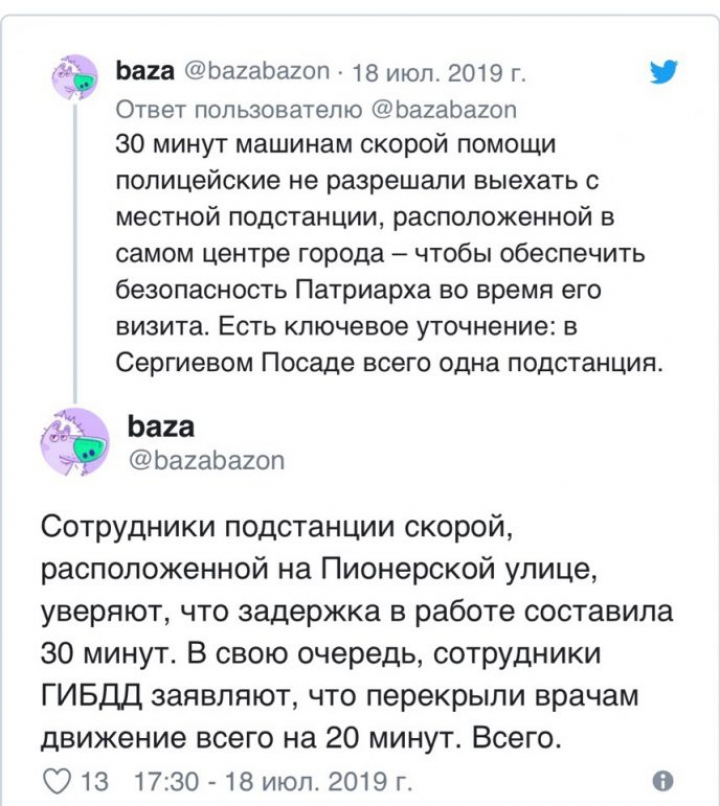Click the bold baza name in main tweet
The image size is (720, 806).
tap(162, 427)
